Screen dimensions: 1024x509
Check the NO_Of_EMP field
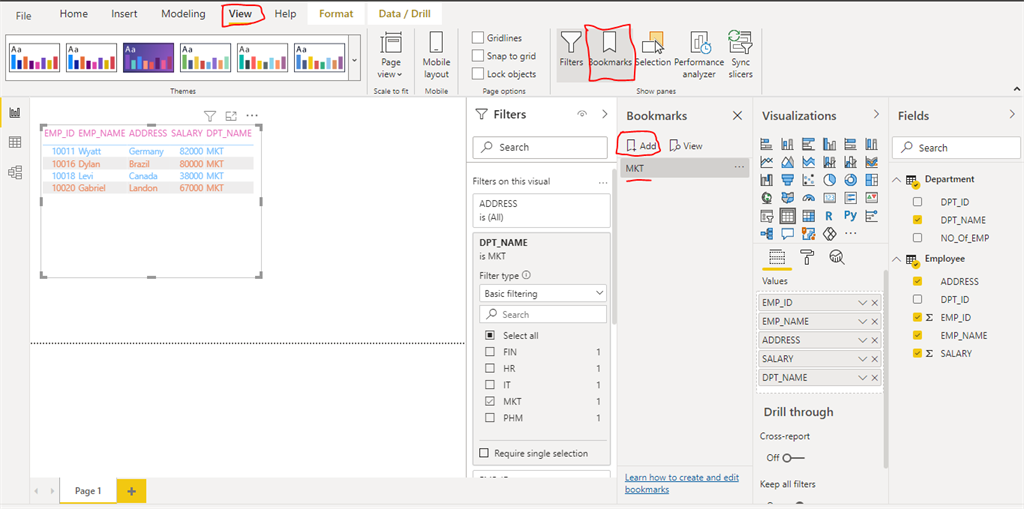click(x=918, y=238)
